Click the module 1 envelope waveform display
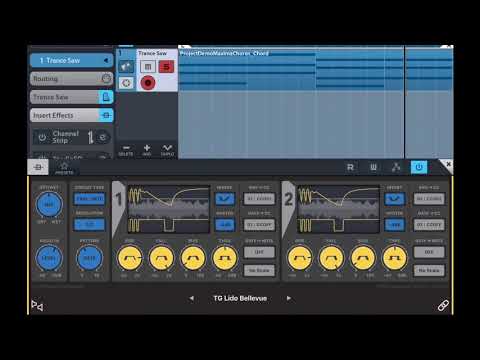This screenshot has height=360, width=480. (x=169, y=209)
